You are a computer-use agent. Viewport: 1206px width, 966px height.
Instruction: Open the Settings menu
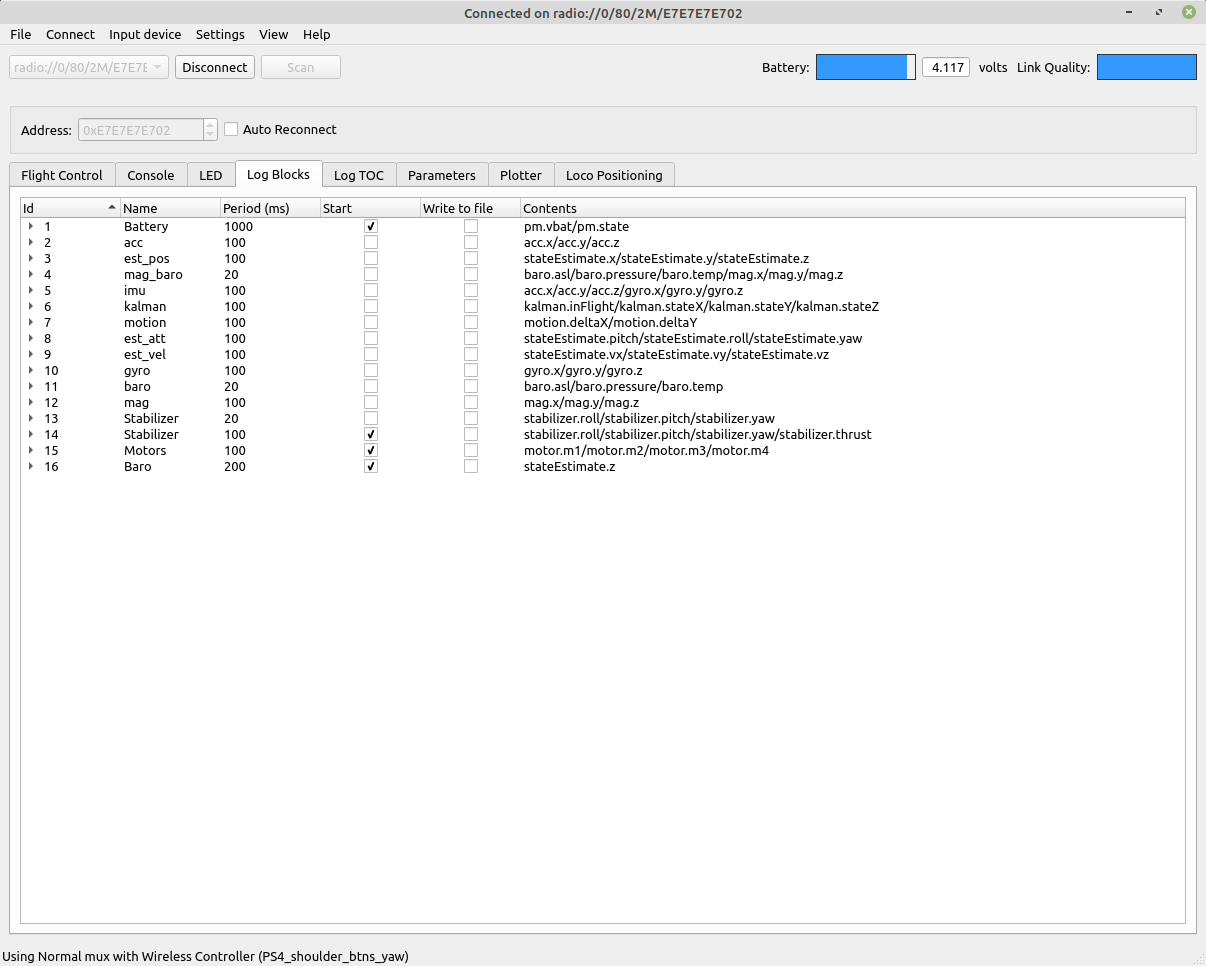point(220,34)
